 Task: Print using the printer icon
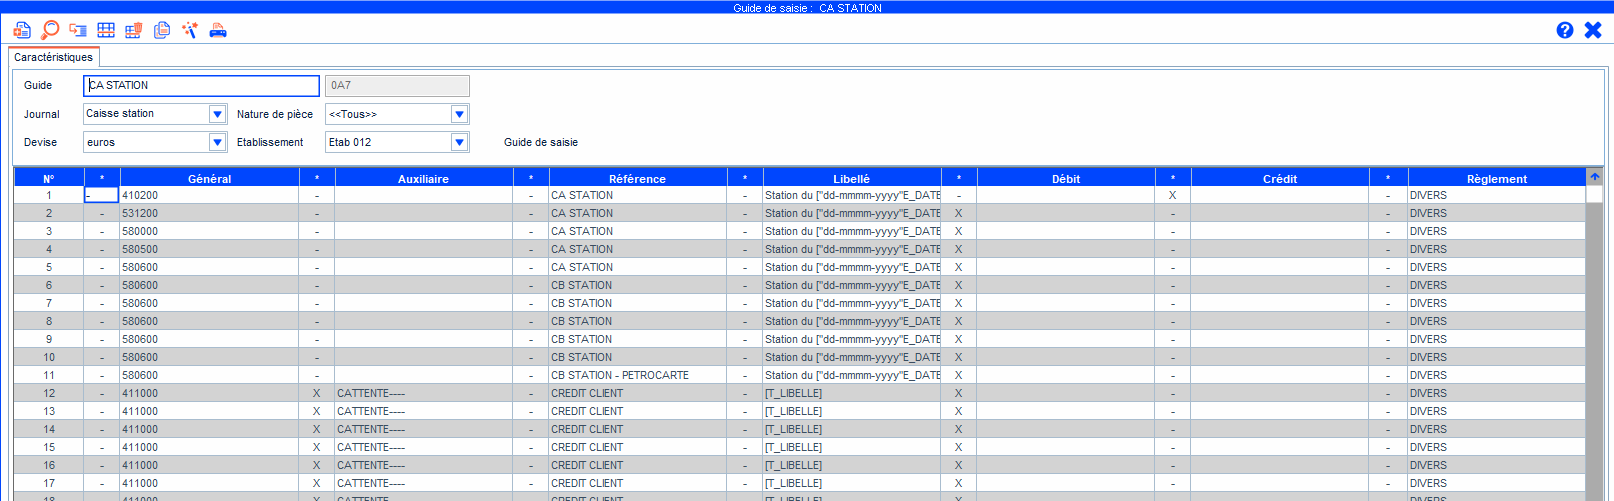coord(218,30)
